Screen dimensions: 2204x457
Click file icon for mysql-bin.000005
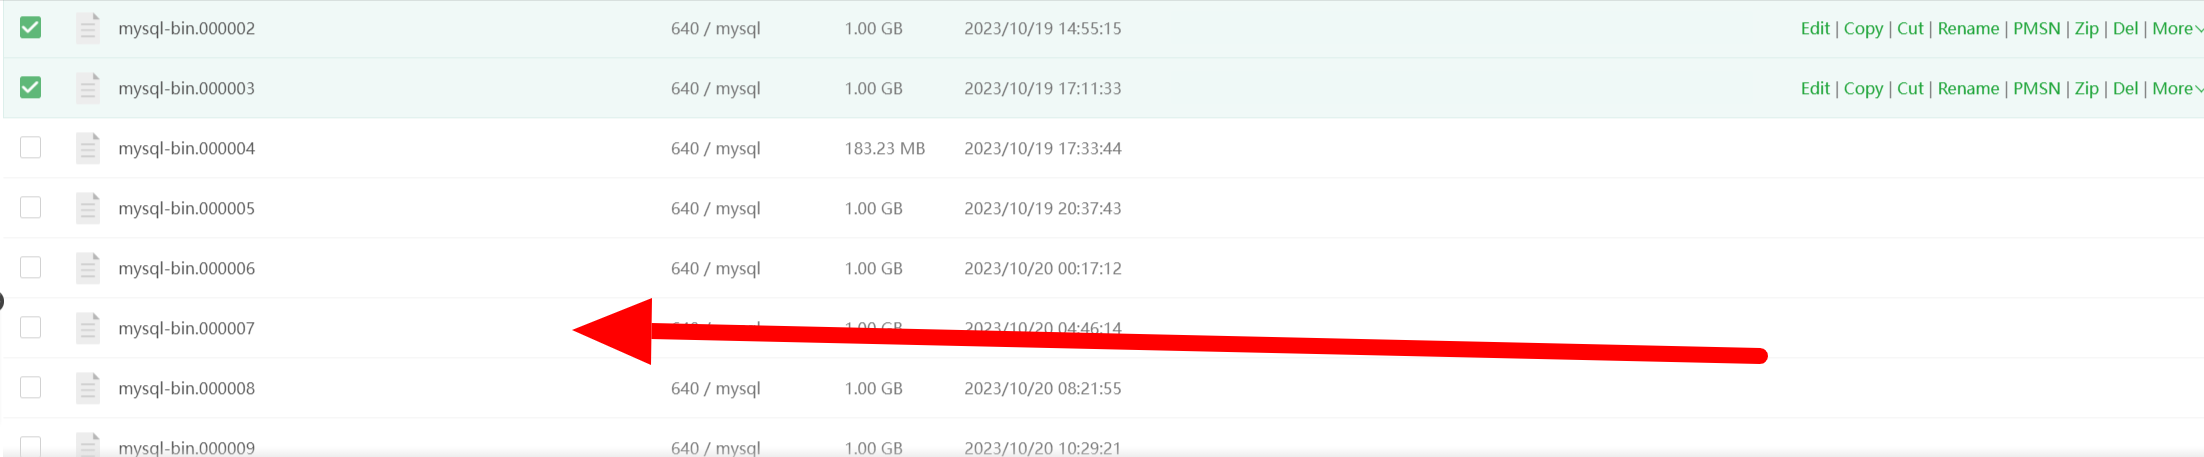pyautogui.click(x=88, y=208)
